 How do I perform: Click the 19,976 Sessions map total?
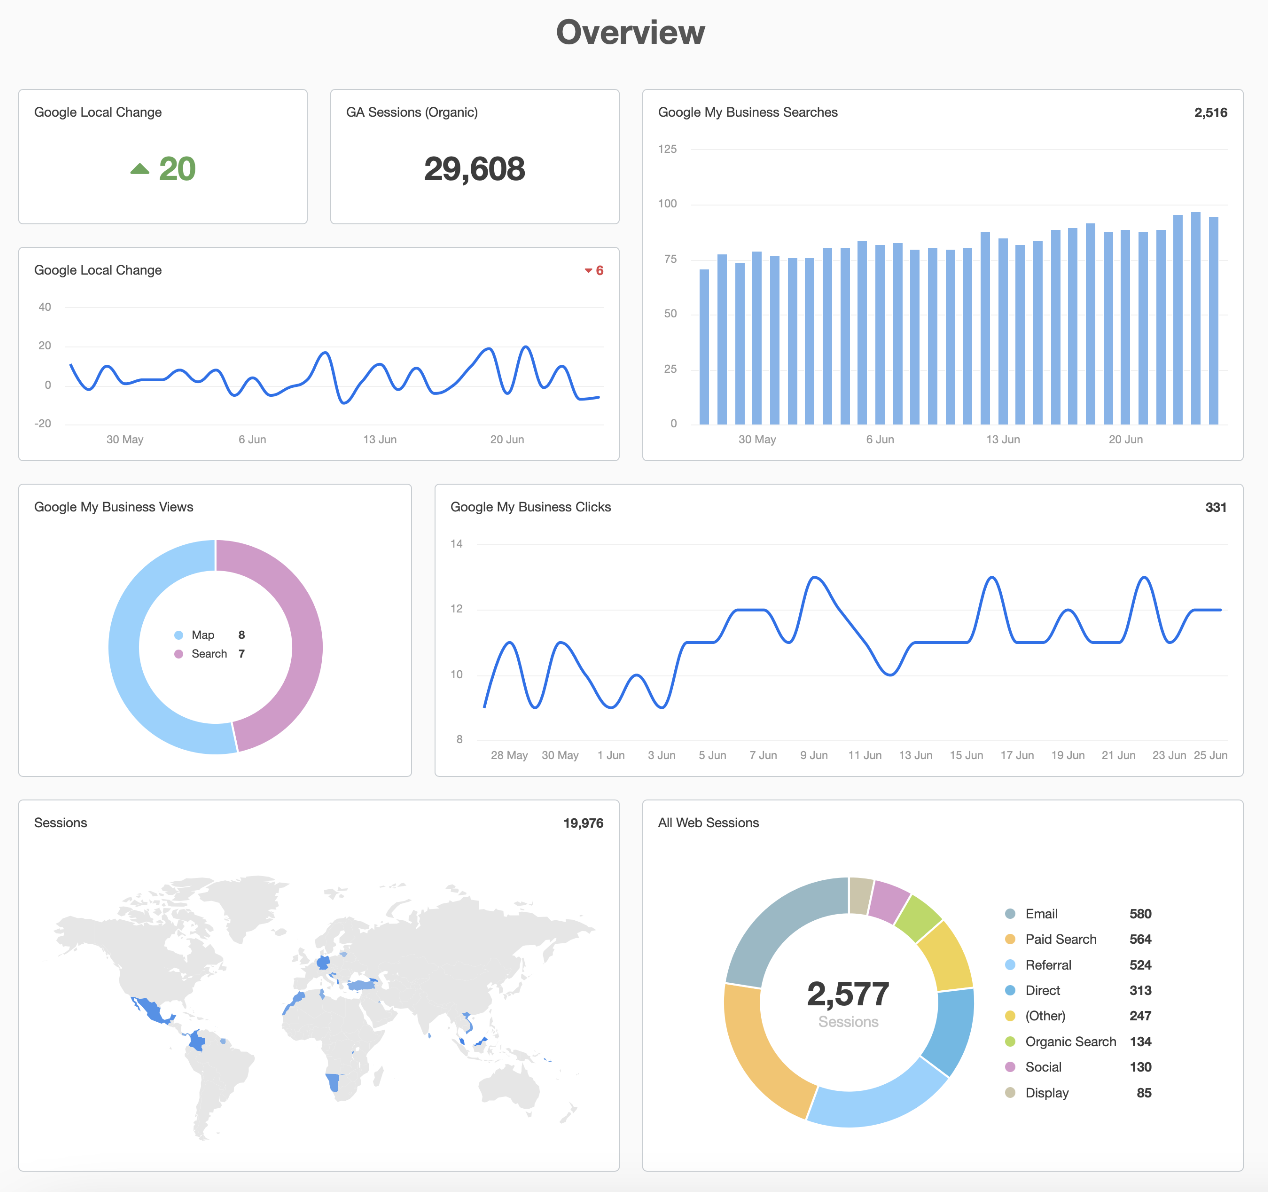click(583, 823)
